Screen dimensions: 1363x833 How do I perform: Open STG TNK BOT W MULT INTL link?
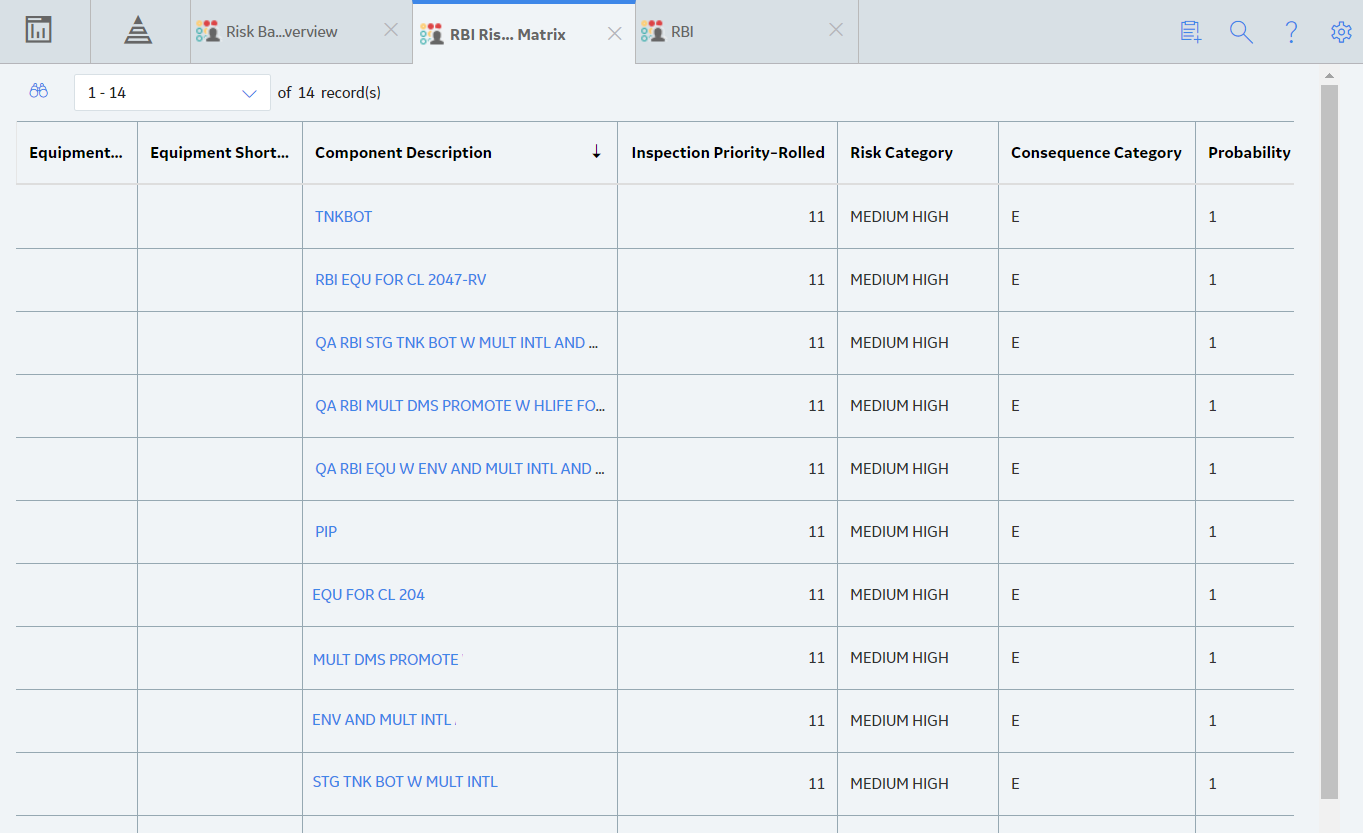pyautogui.click(x=405, y=781)
